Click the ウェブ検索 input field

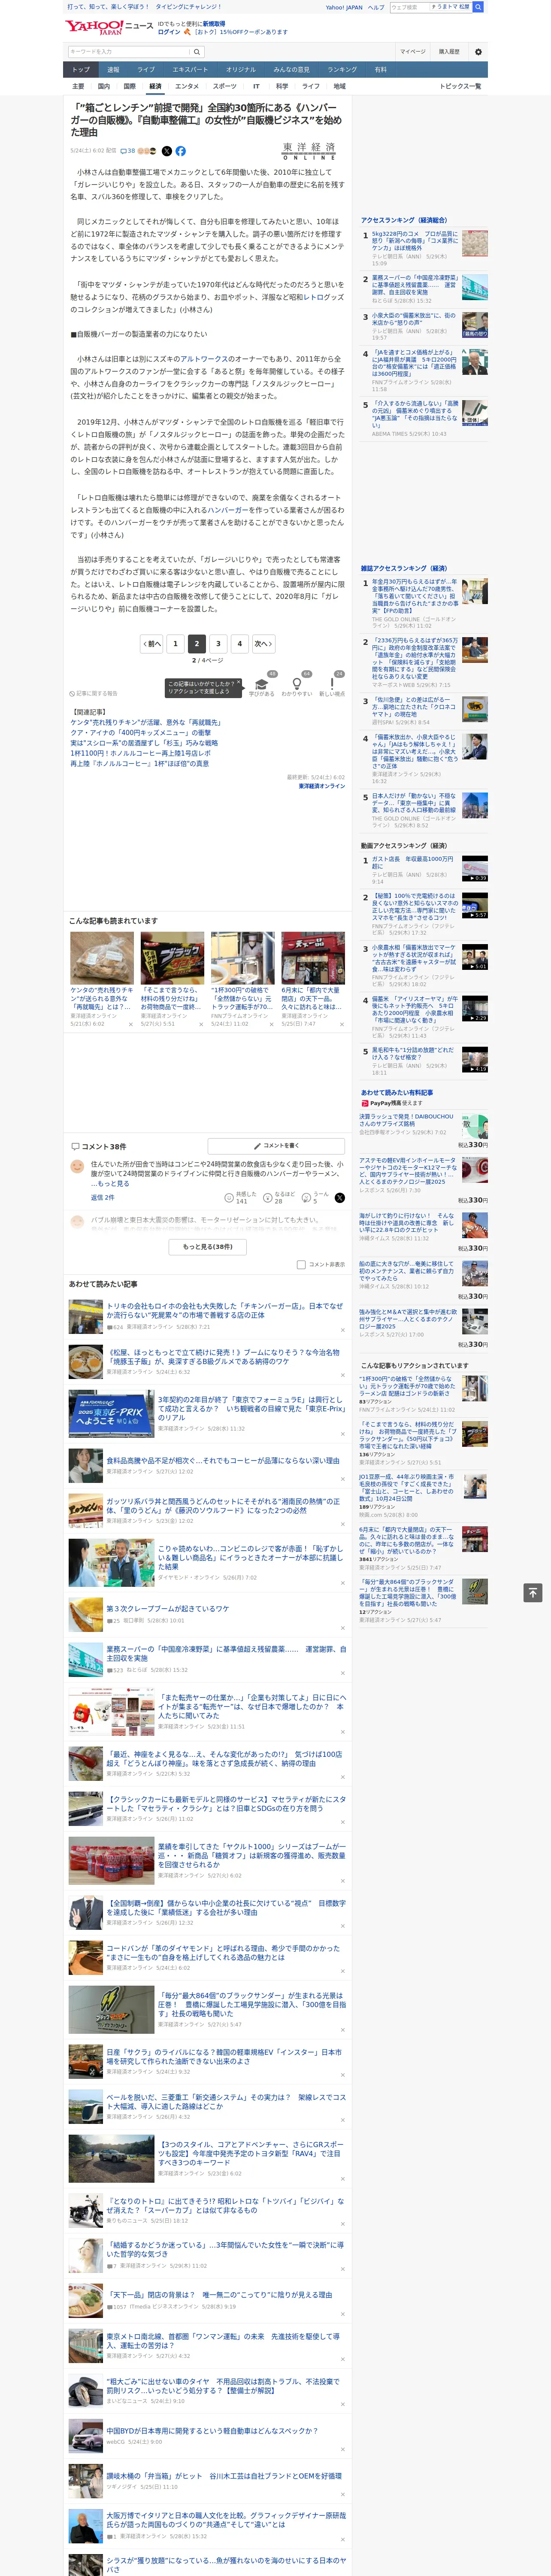[409, 7]
